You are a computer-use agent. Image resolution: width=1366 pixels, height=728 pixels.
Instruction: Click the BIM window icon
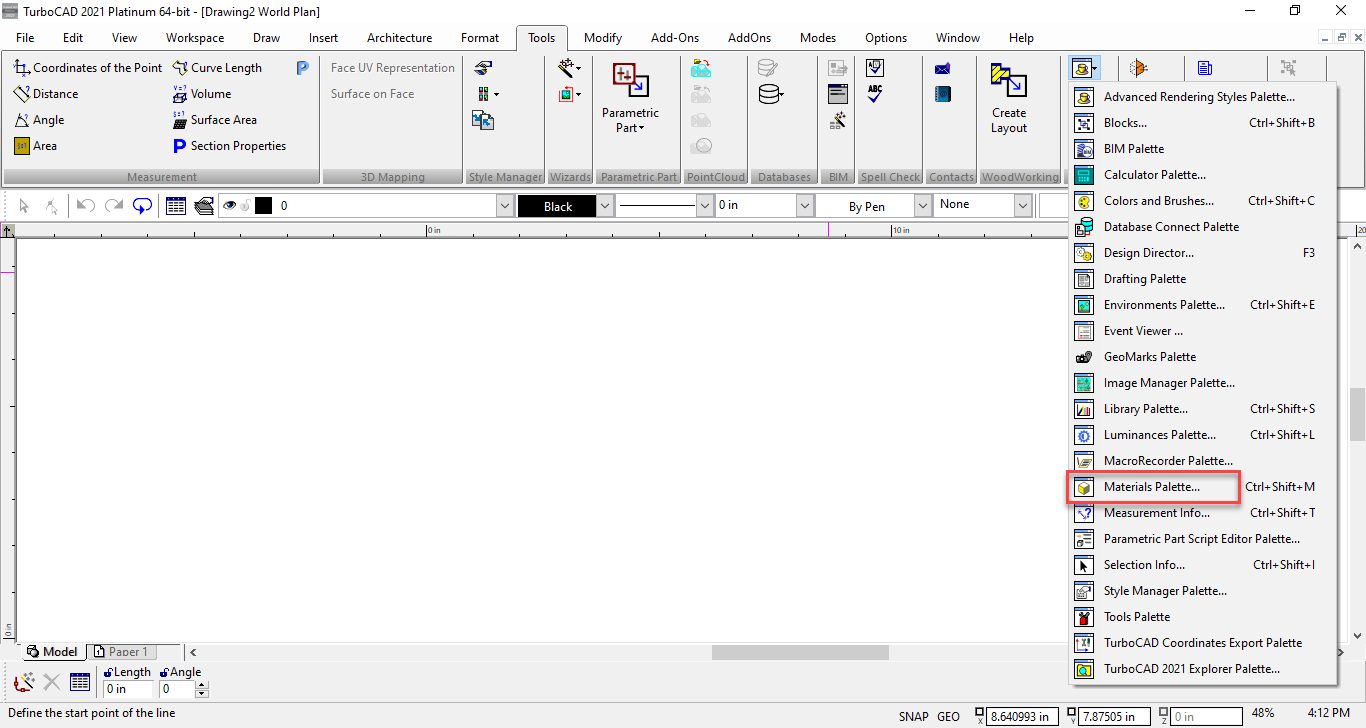(x=838, y=94)
